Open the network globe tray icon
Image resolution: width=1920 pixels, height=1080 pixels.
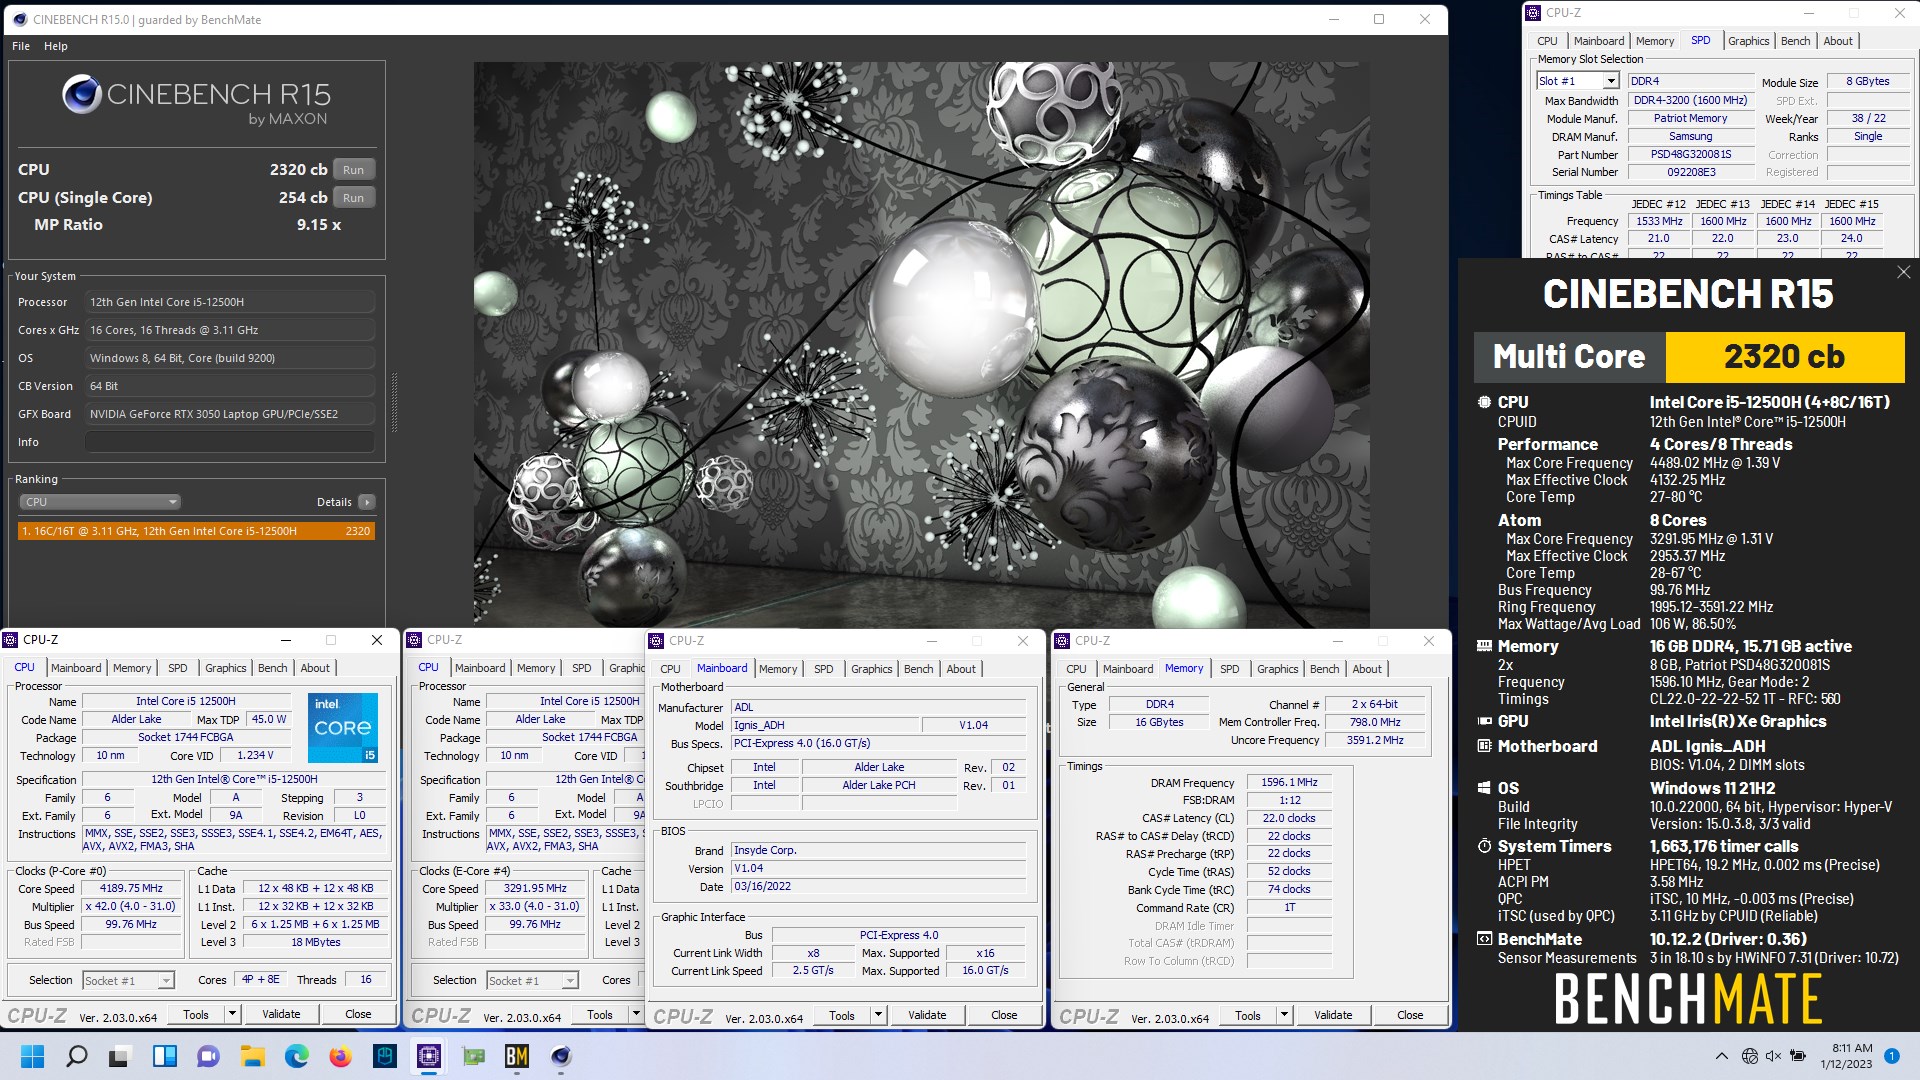coord(1749,1056)
